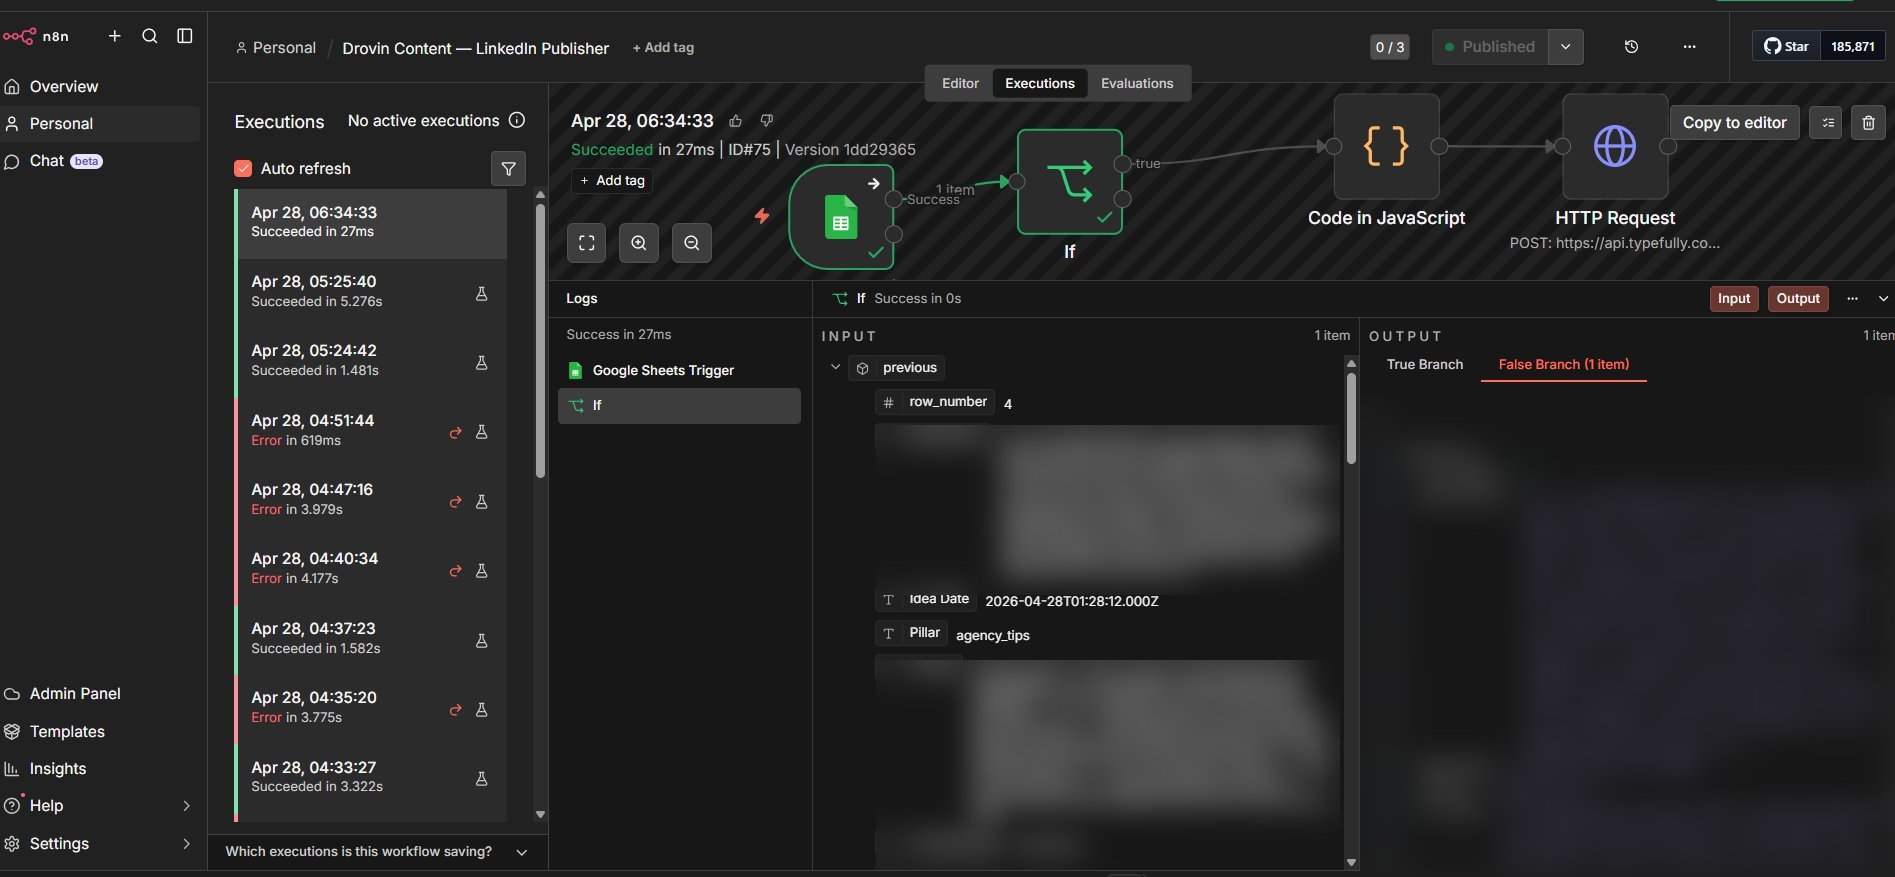
Task: Retry execution Apr 28, 04:47:16
Action: (x=455, y=502)
